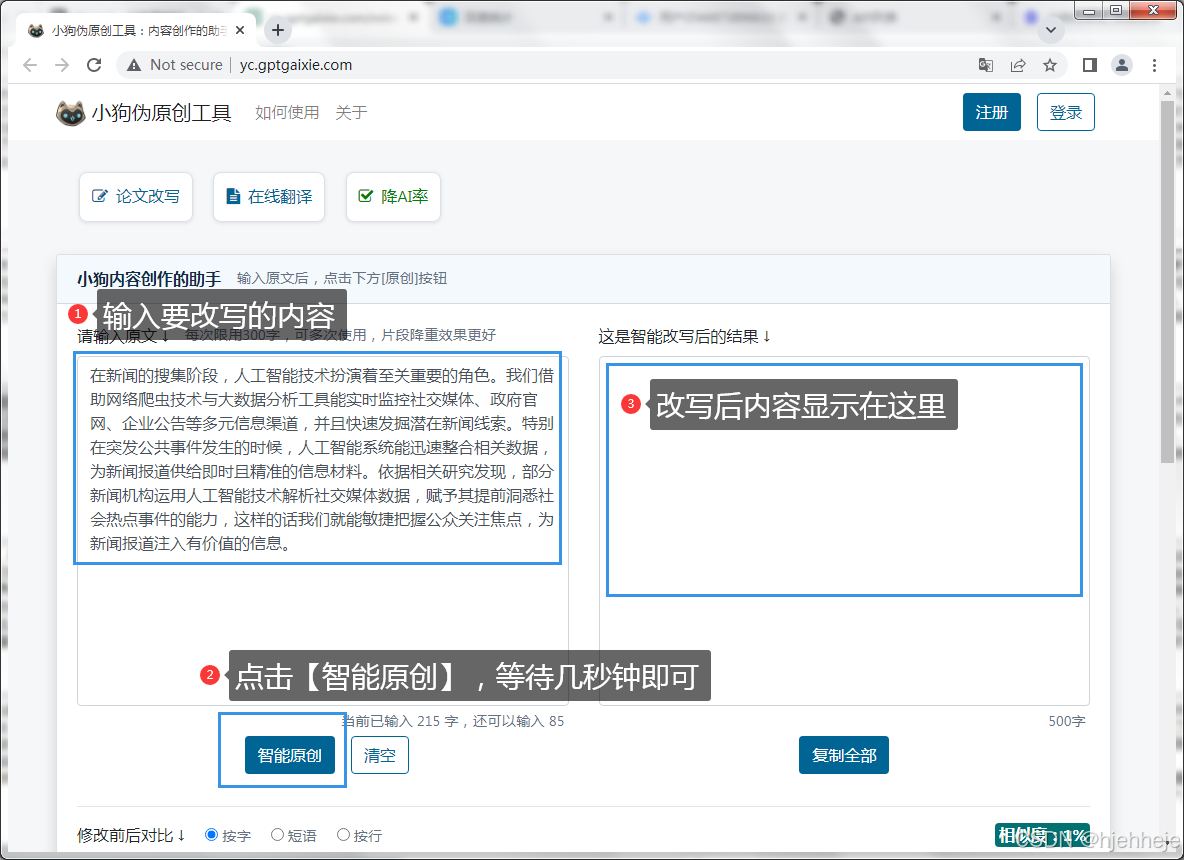Select the 按行 comparison radio
The width and height of the screenshot is (1184, 860).
tap(343, 834)
